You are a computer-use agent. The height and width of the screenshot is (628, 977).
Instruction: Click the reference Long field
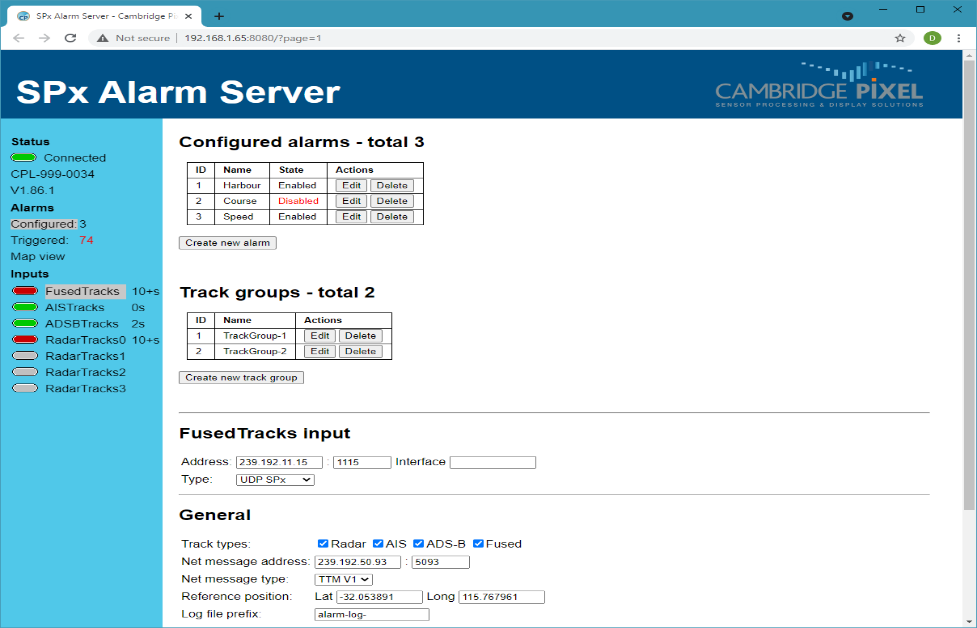[502, 597]
